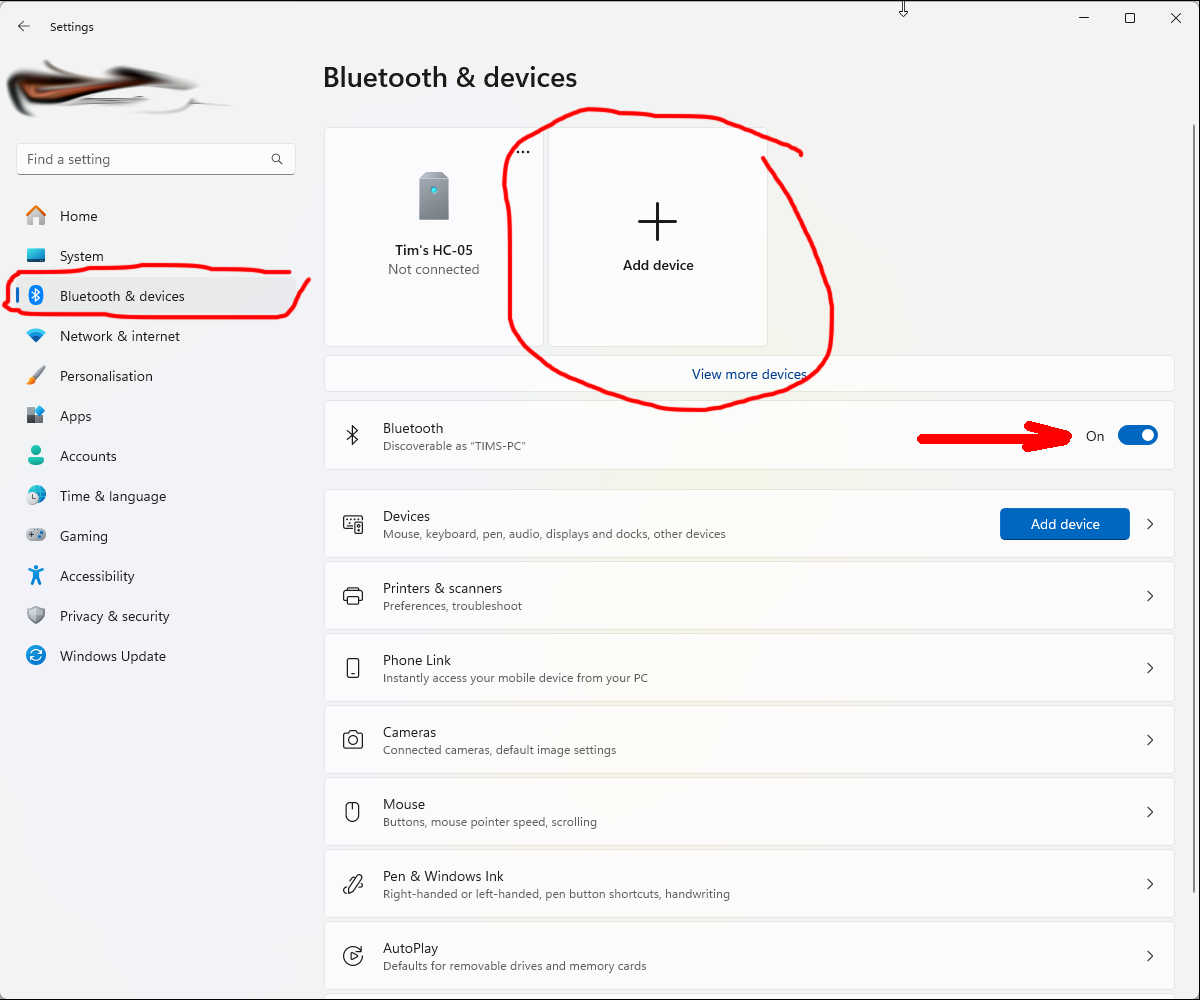Click the blue Add device button
This screenshot has height=1000, width=1200.
tap(1064, 523)
